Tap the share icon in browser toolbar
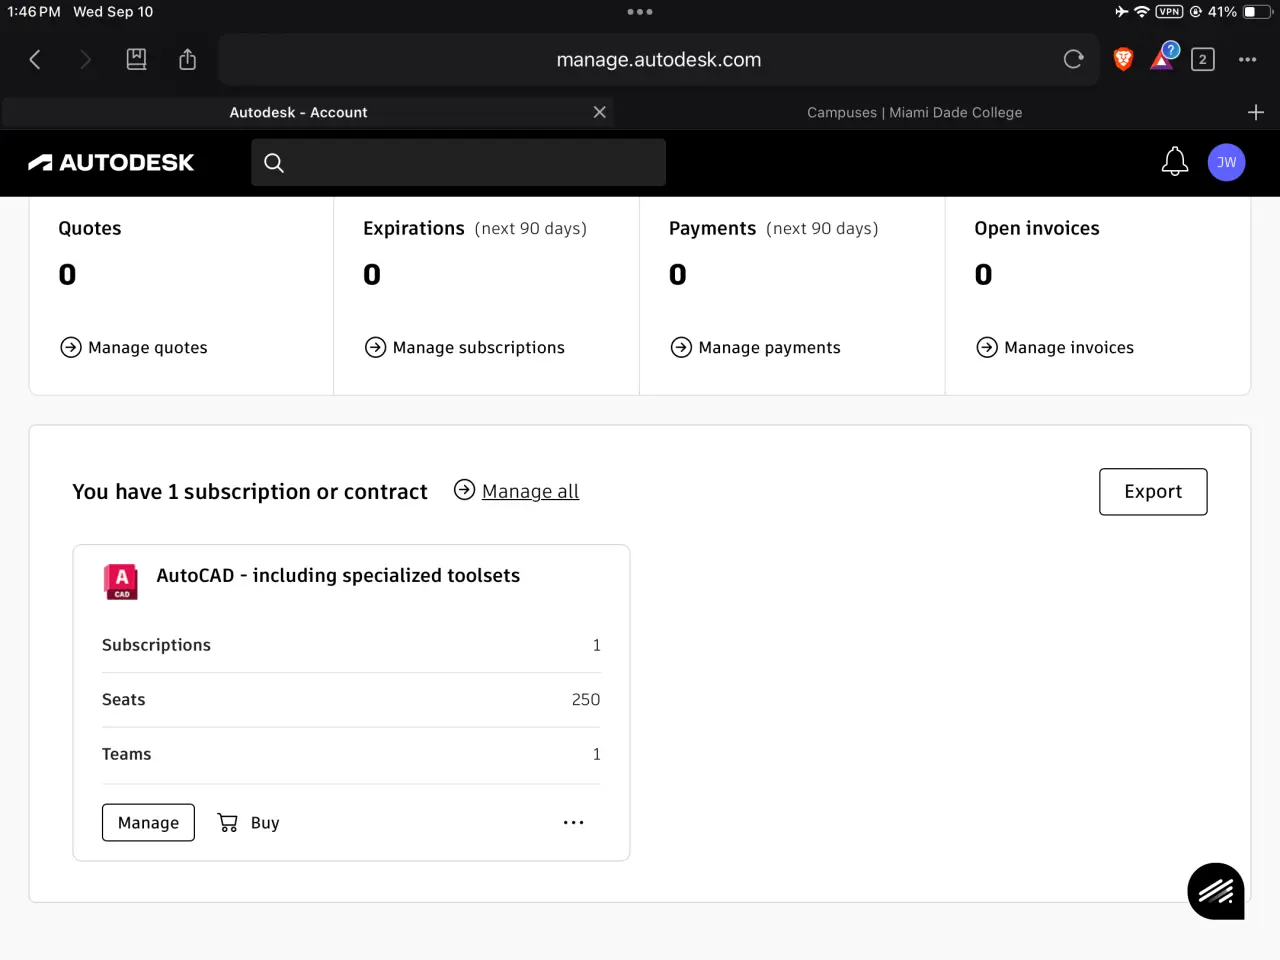 (187, 60)
